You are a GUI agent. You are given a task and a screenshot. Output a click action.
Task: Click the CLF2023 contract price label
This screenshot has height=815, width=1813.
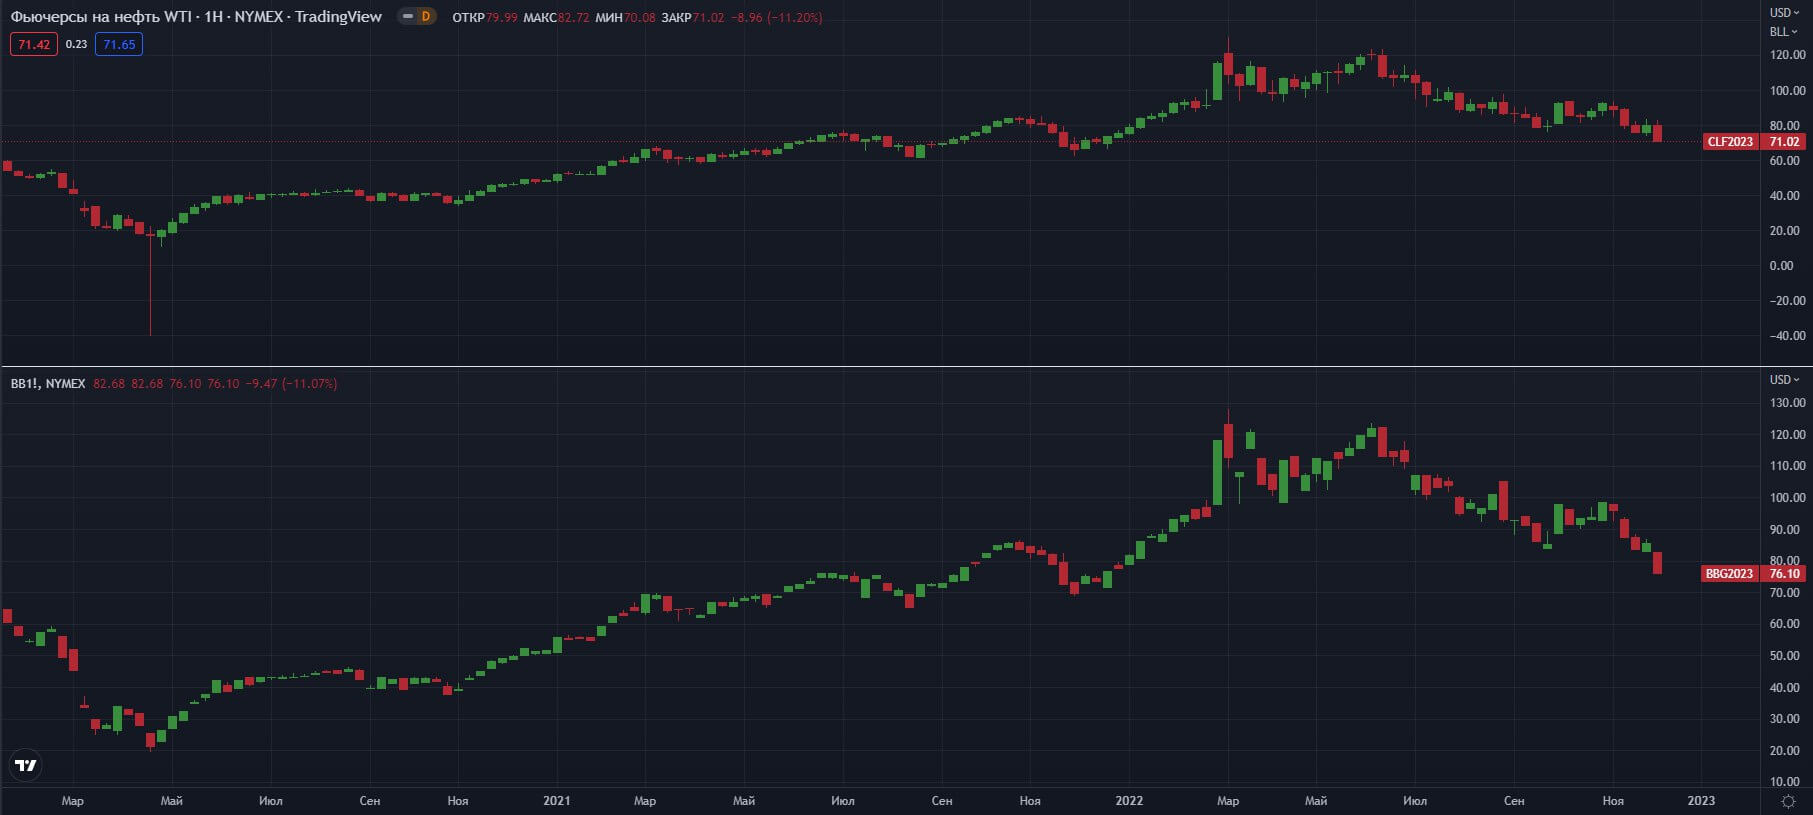tap(1730, 142)
